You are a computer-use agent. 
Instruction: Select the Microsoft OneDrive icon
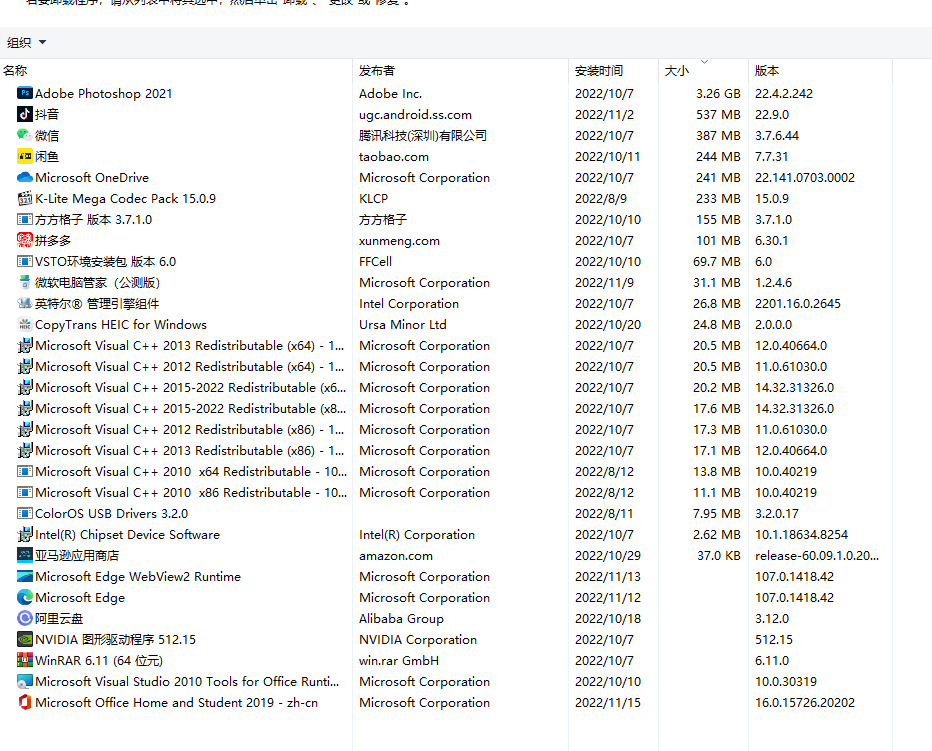click(25, 177)
